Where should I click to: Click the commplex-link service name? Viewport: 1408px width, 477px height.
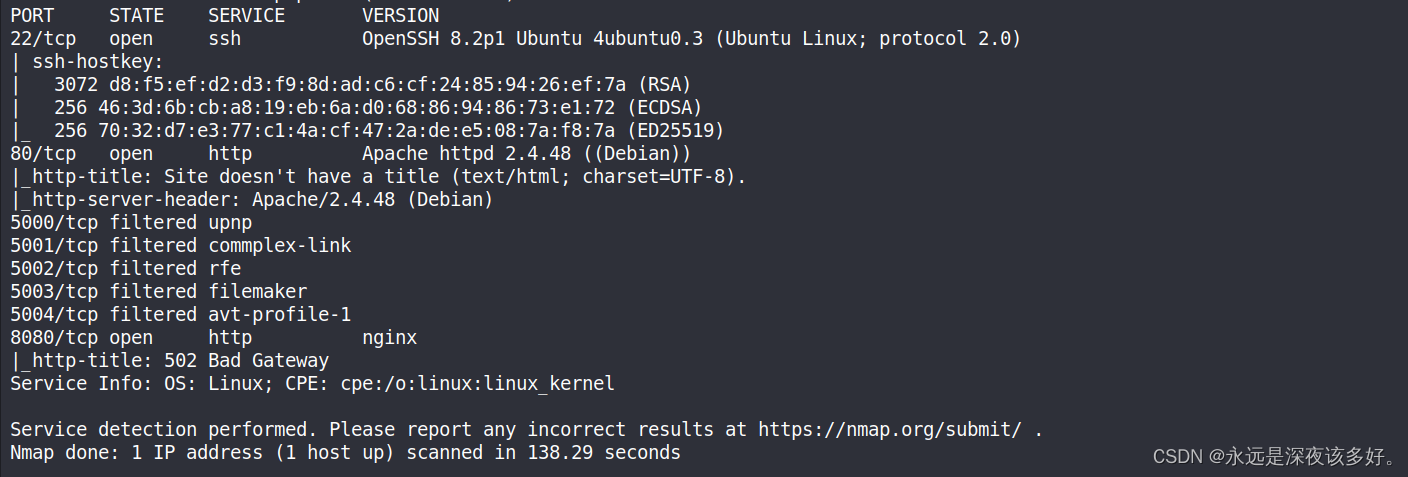click(x=279, y=245)
